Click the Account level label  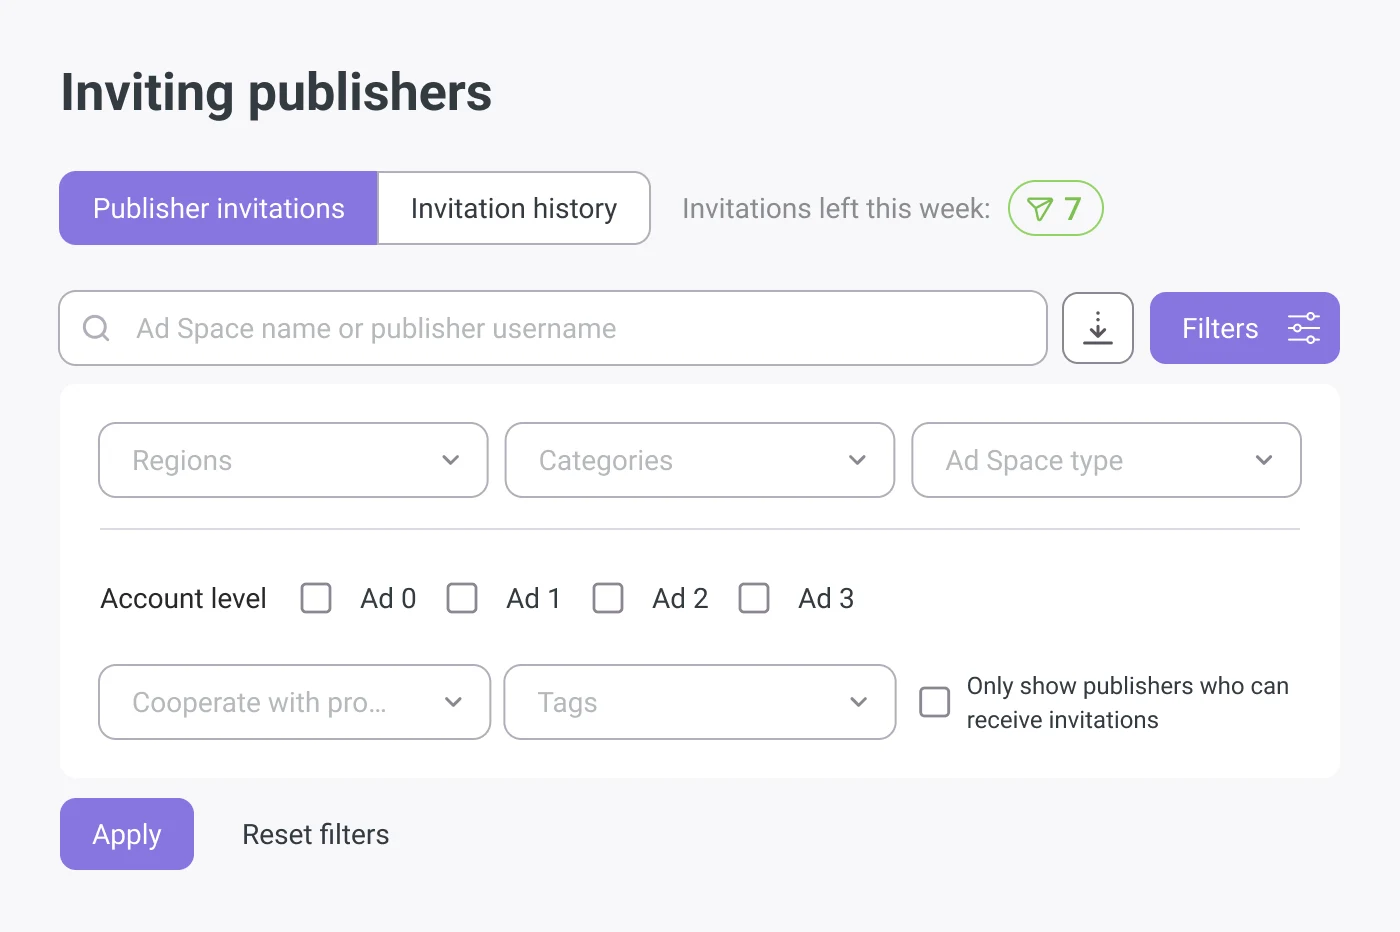(x=184, y=598)
